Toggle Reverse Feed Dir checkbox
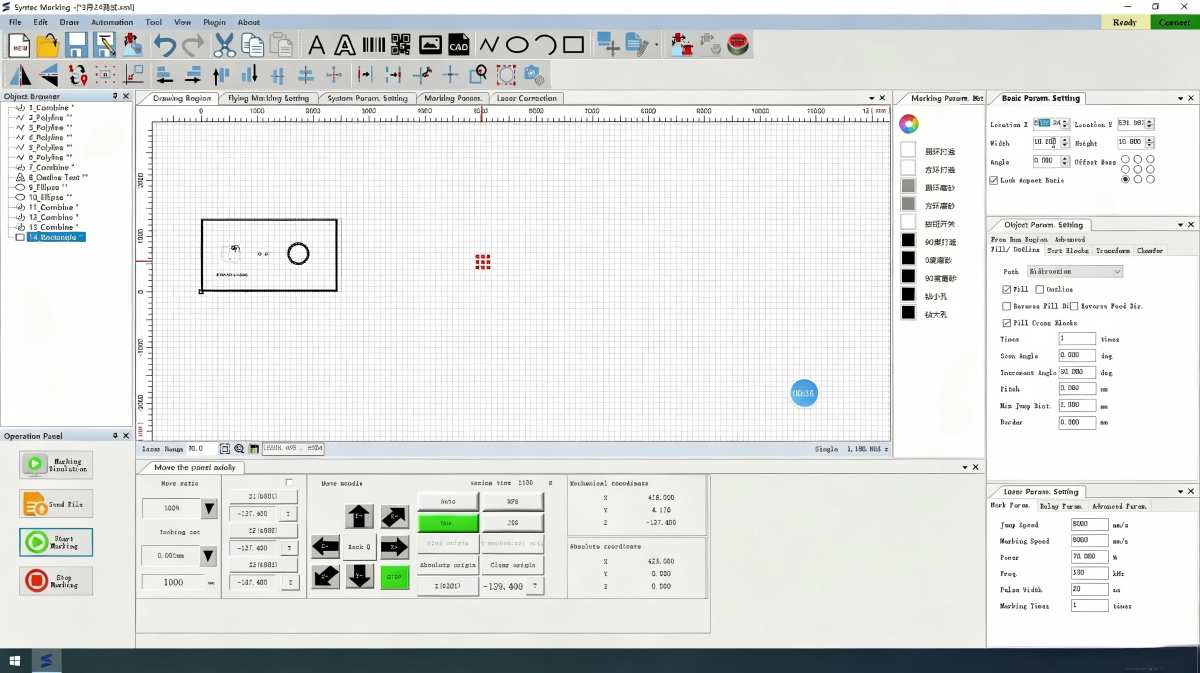Screen dimensions: 1200x673 point(1075,306)
